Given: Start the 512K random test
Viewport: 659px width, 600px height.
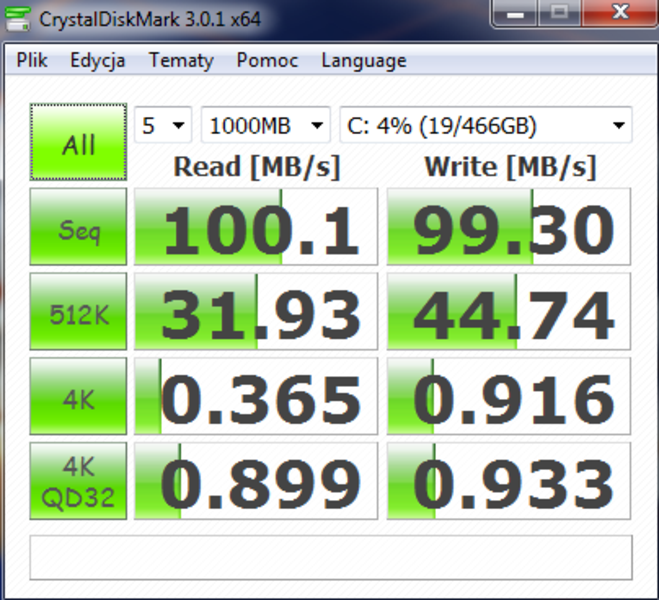Looking at the screenshot, I should pyautogui.click(x=78, y=311).
